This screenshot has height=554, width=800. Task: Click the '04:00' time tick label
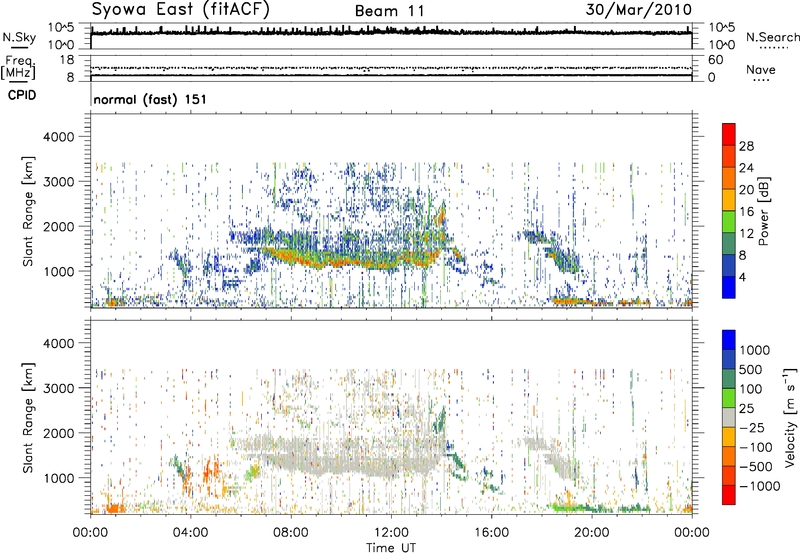190,533
